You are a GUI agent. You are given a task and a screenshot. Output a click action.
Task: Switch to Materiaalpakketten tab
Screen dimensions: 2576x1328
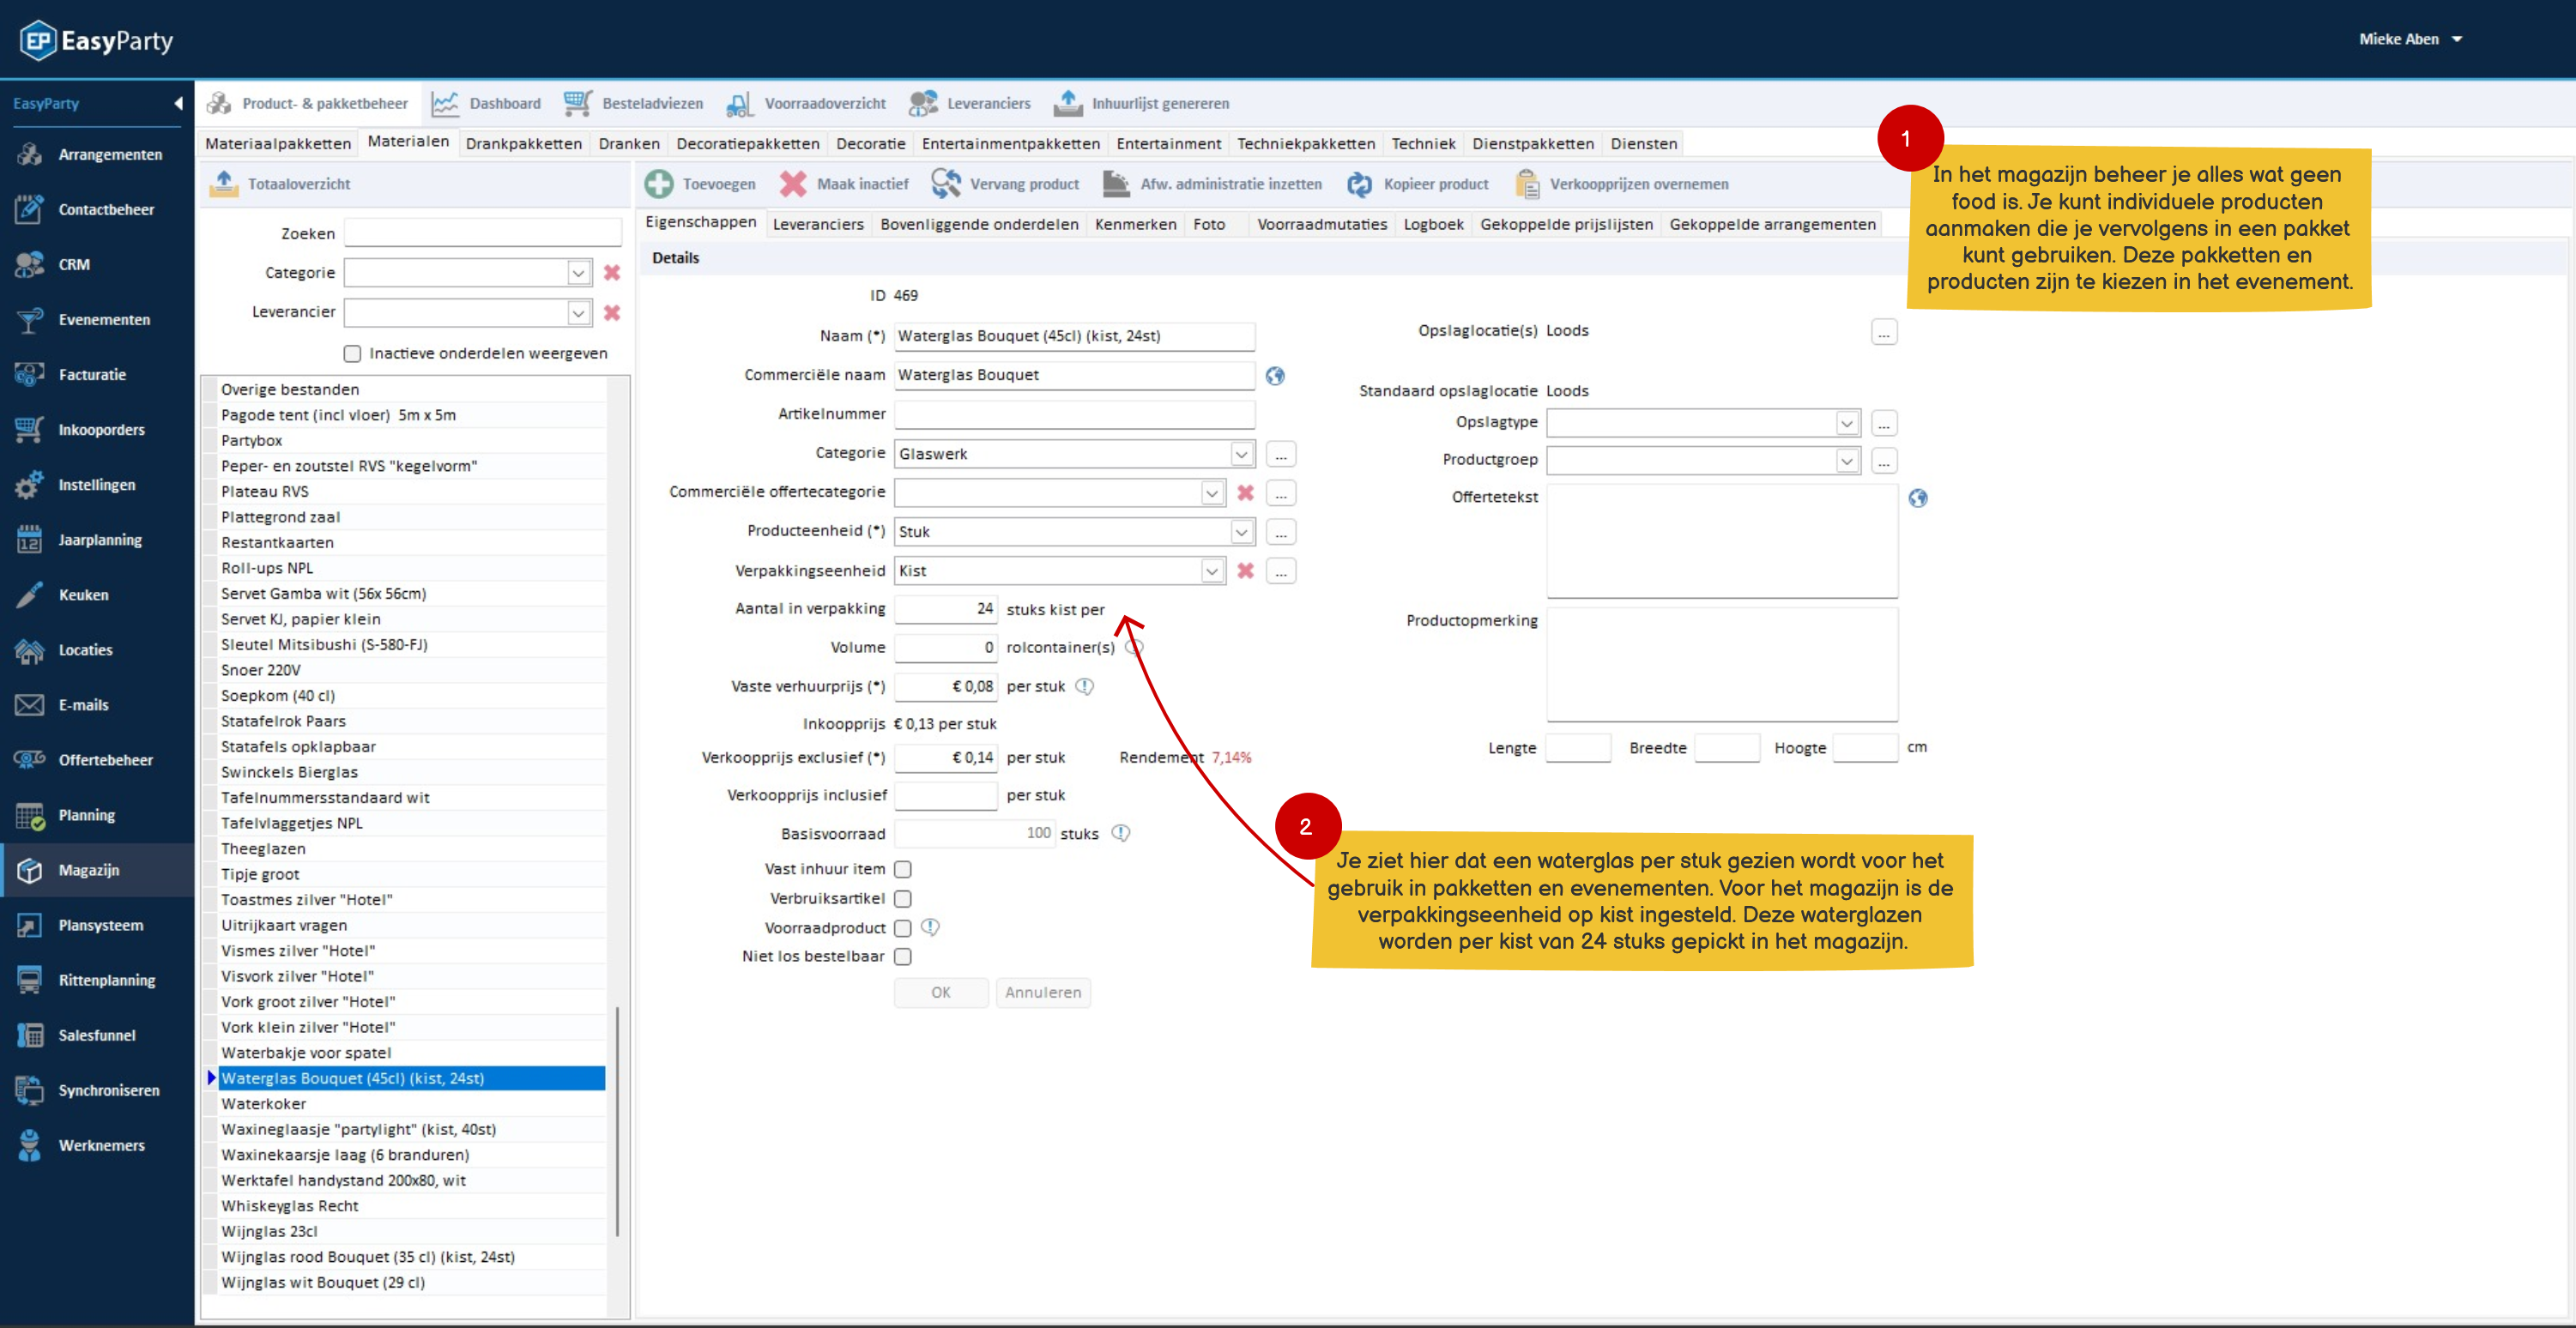click(278, 143)
